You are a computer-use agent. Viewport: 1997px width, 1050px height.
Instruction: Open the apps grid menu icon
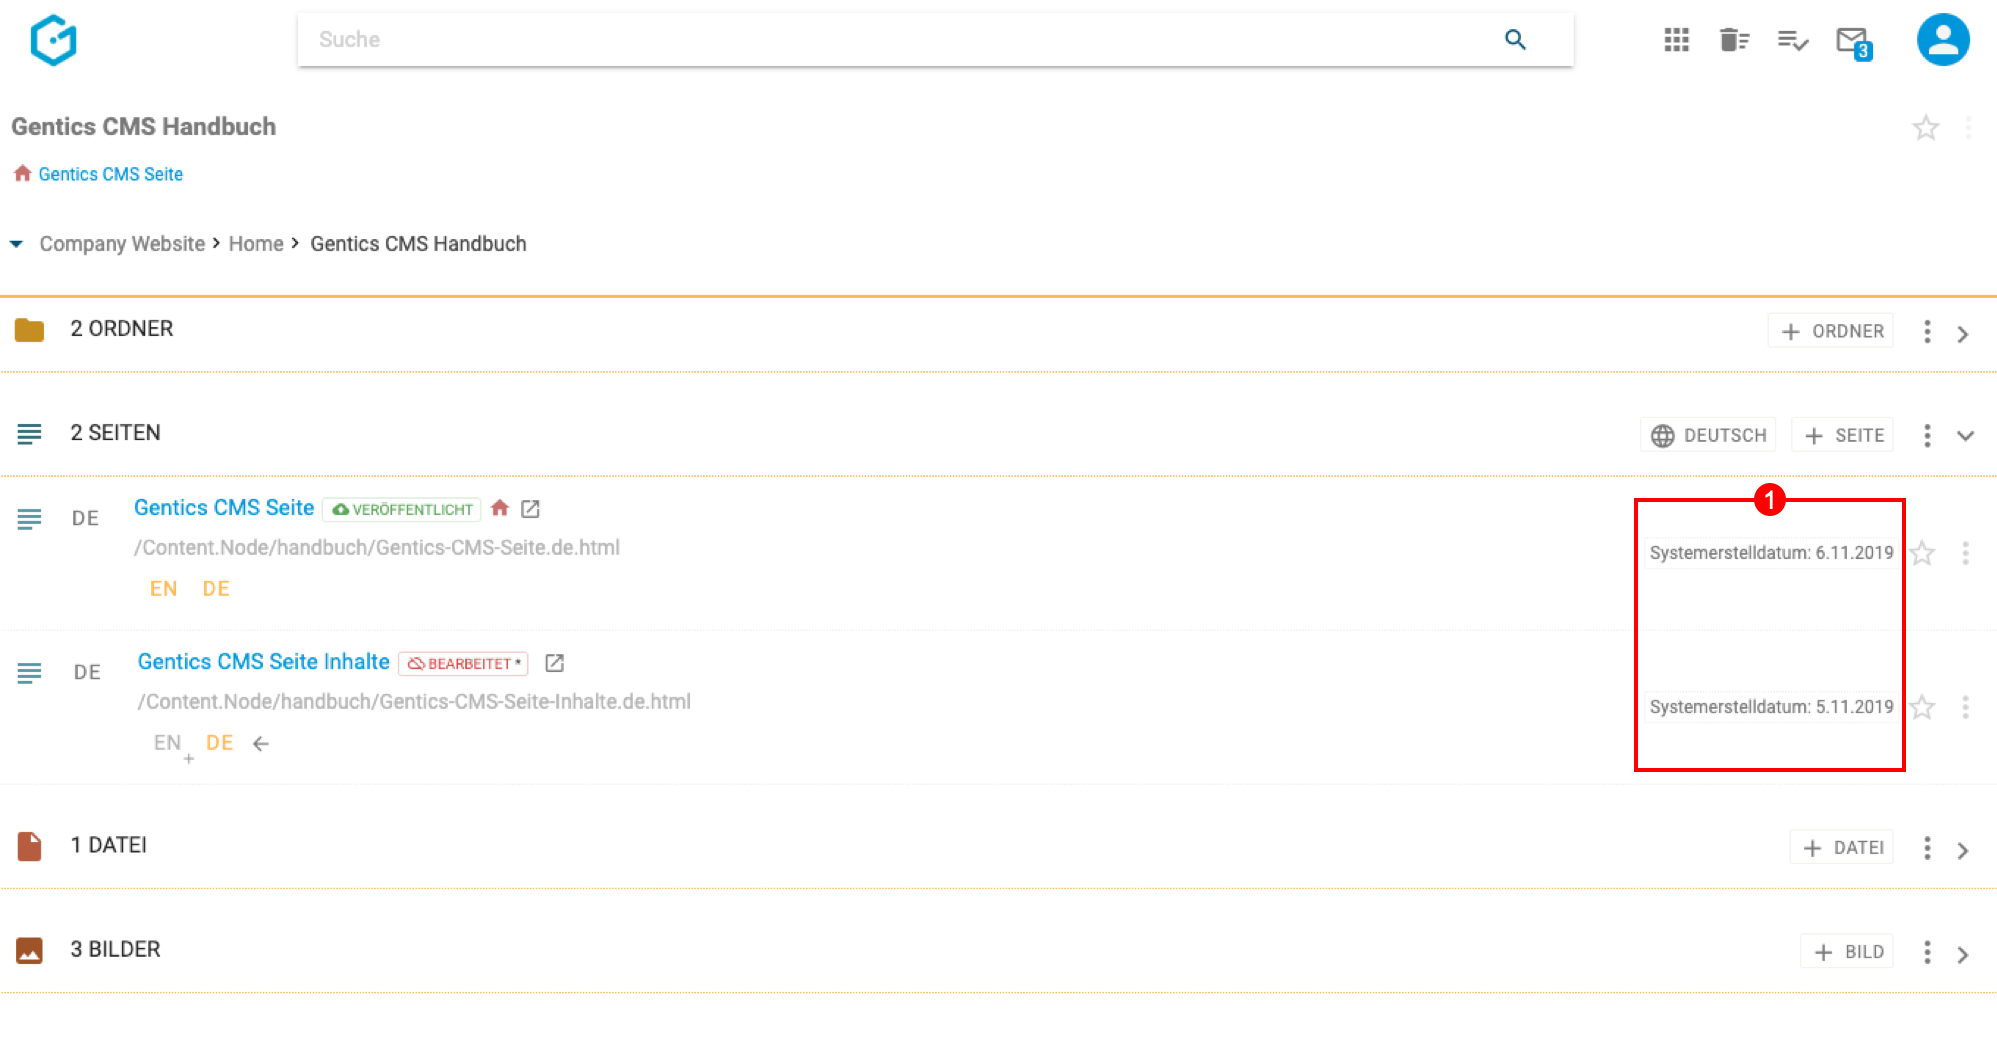tap(1676, 40)
